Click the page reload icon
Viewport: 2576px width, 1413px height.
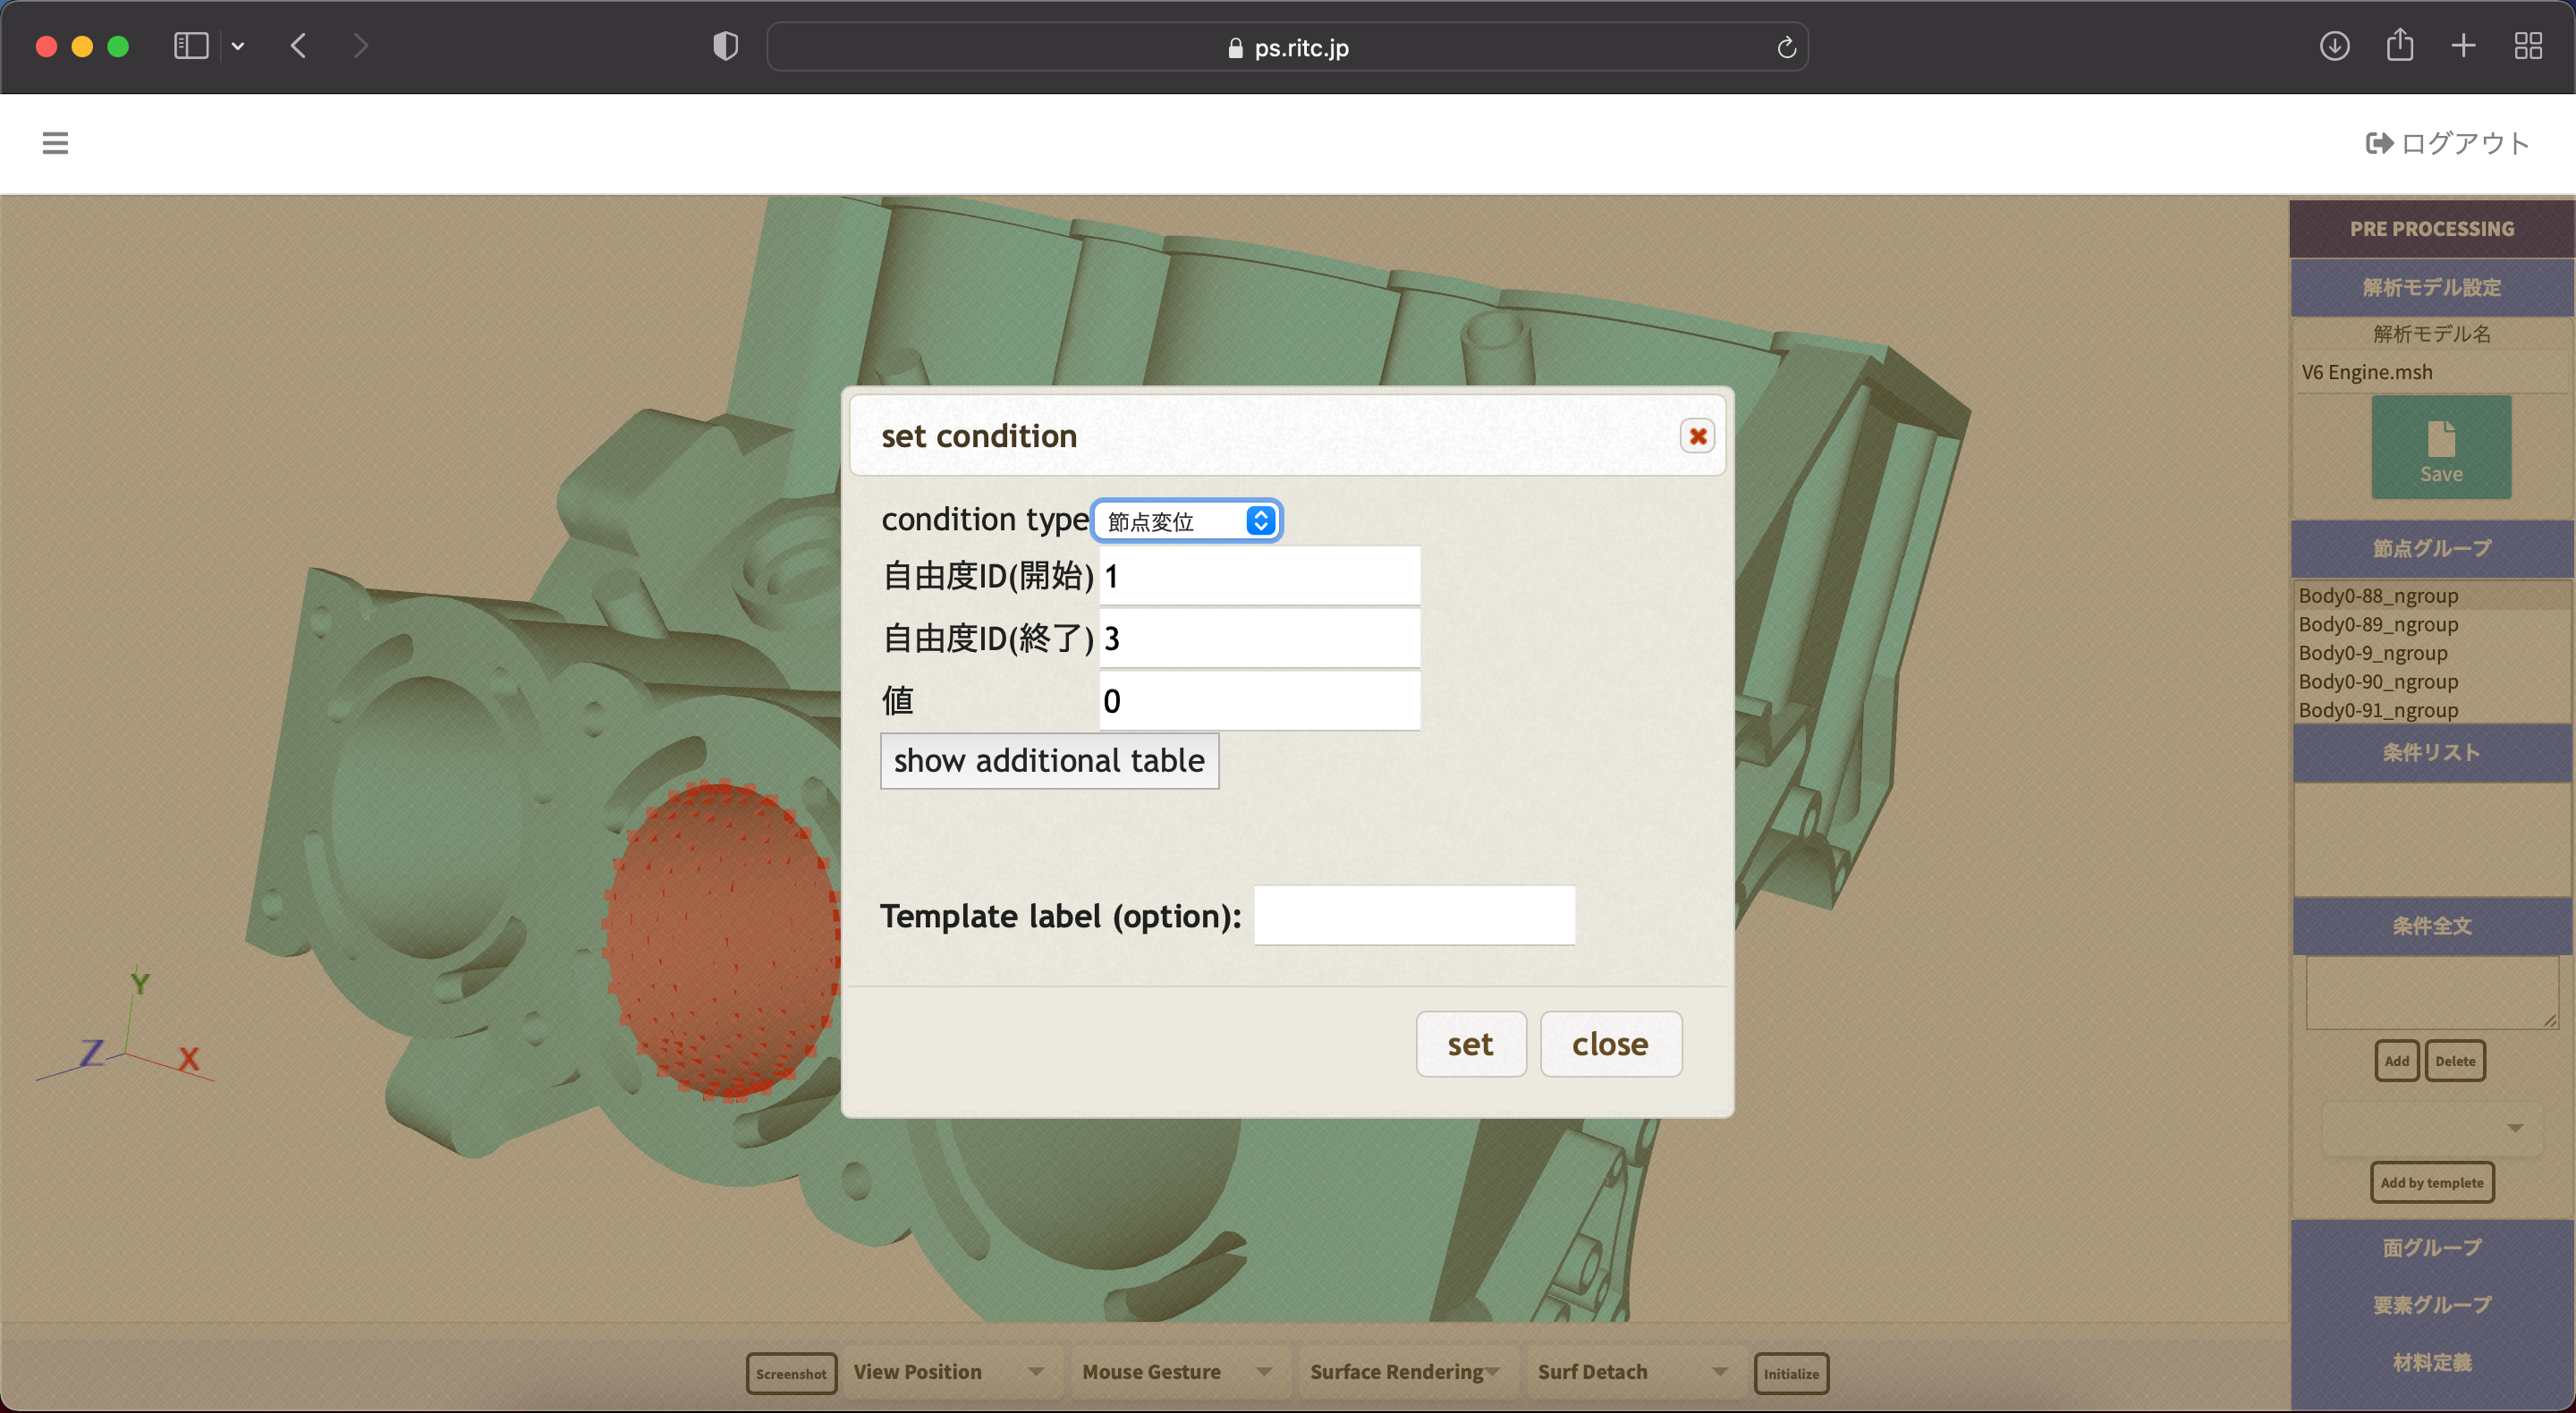(x=1786, y=47)
